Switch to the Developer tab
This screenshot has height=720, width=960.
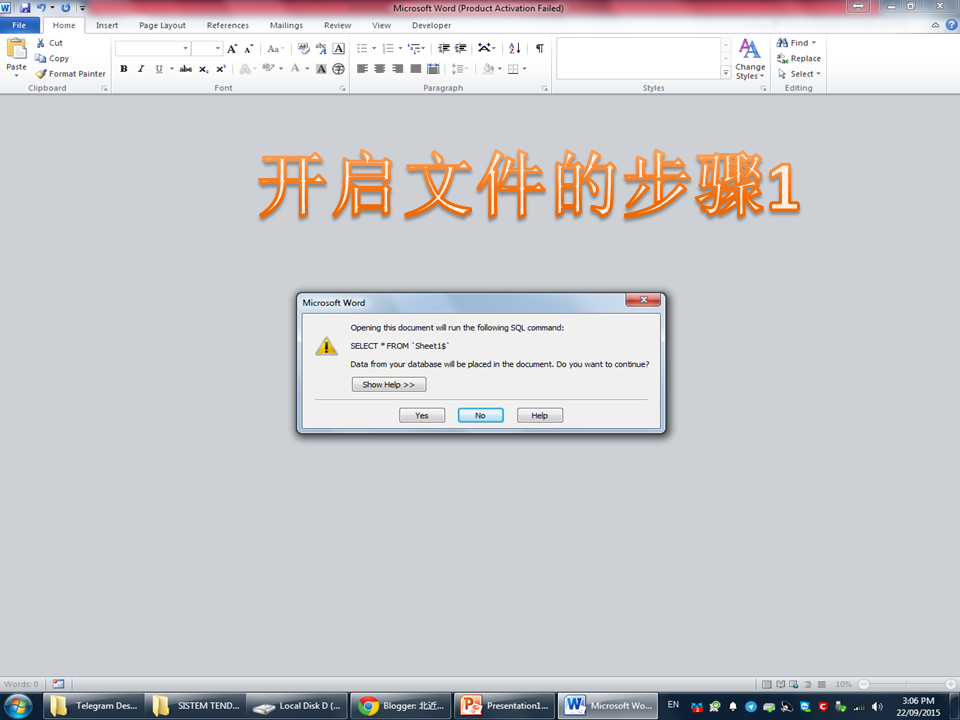432,25
